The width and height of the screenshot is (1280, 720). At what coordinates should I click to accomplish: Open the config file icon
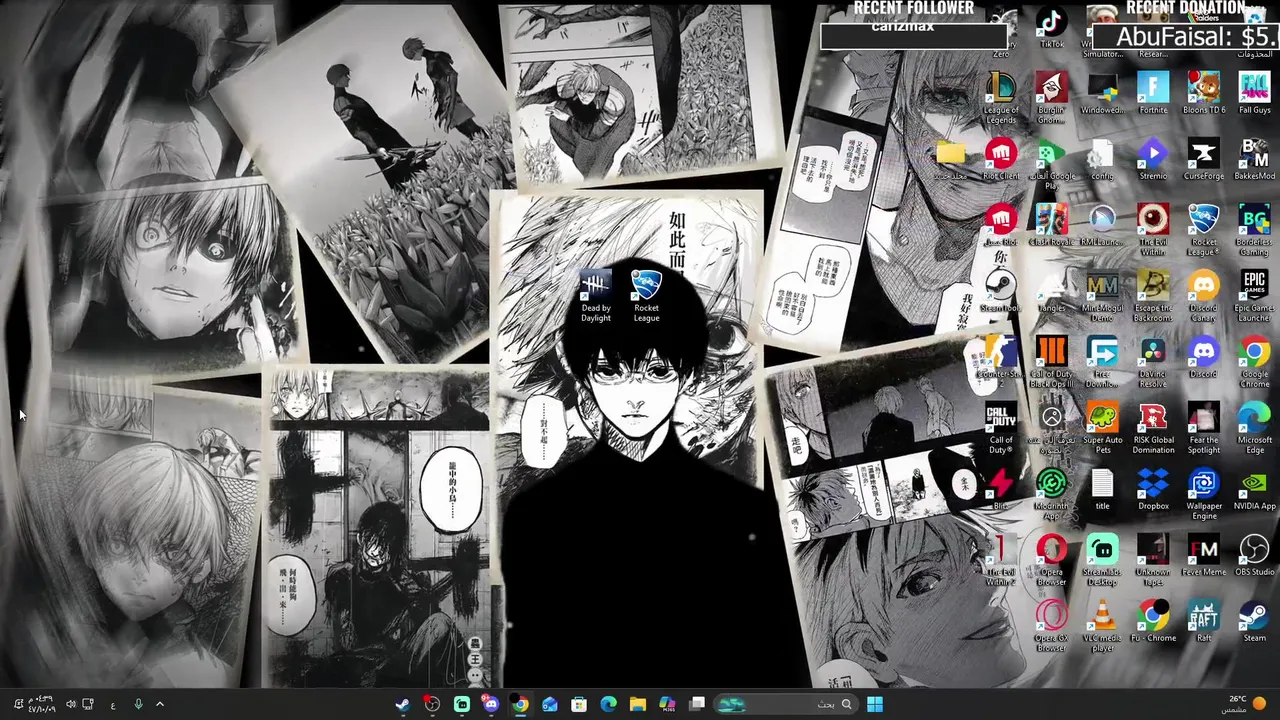[x=1102, y=160]
